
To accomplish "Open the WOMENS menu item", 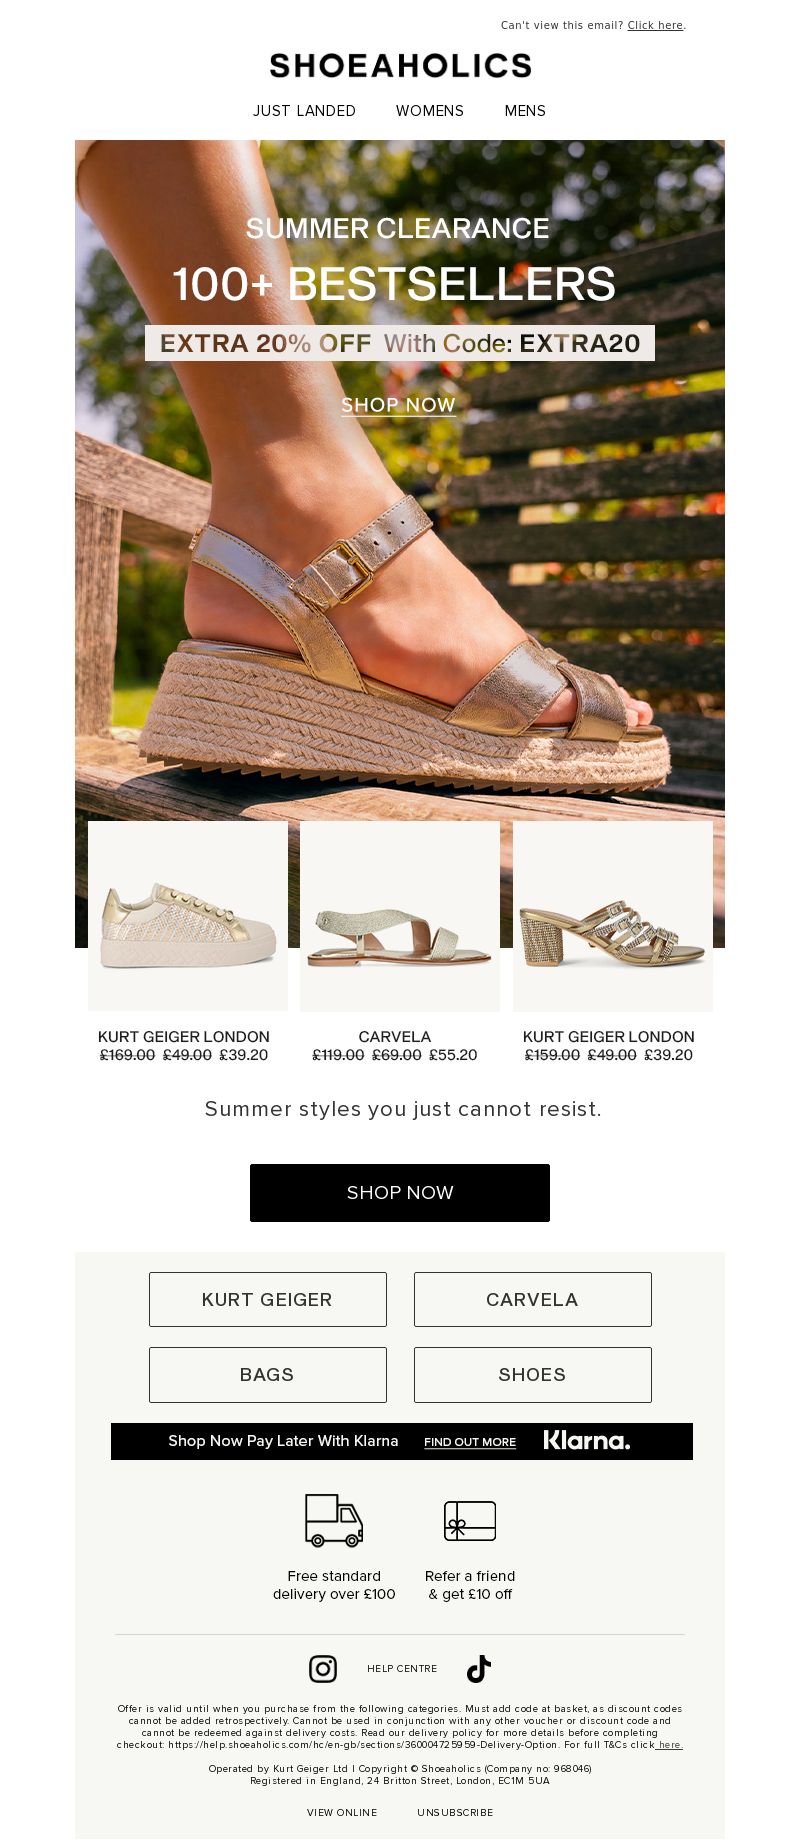I will point(430,111).
